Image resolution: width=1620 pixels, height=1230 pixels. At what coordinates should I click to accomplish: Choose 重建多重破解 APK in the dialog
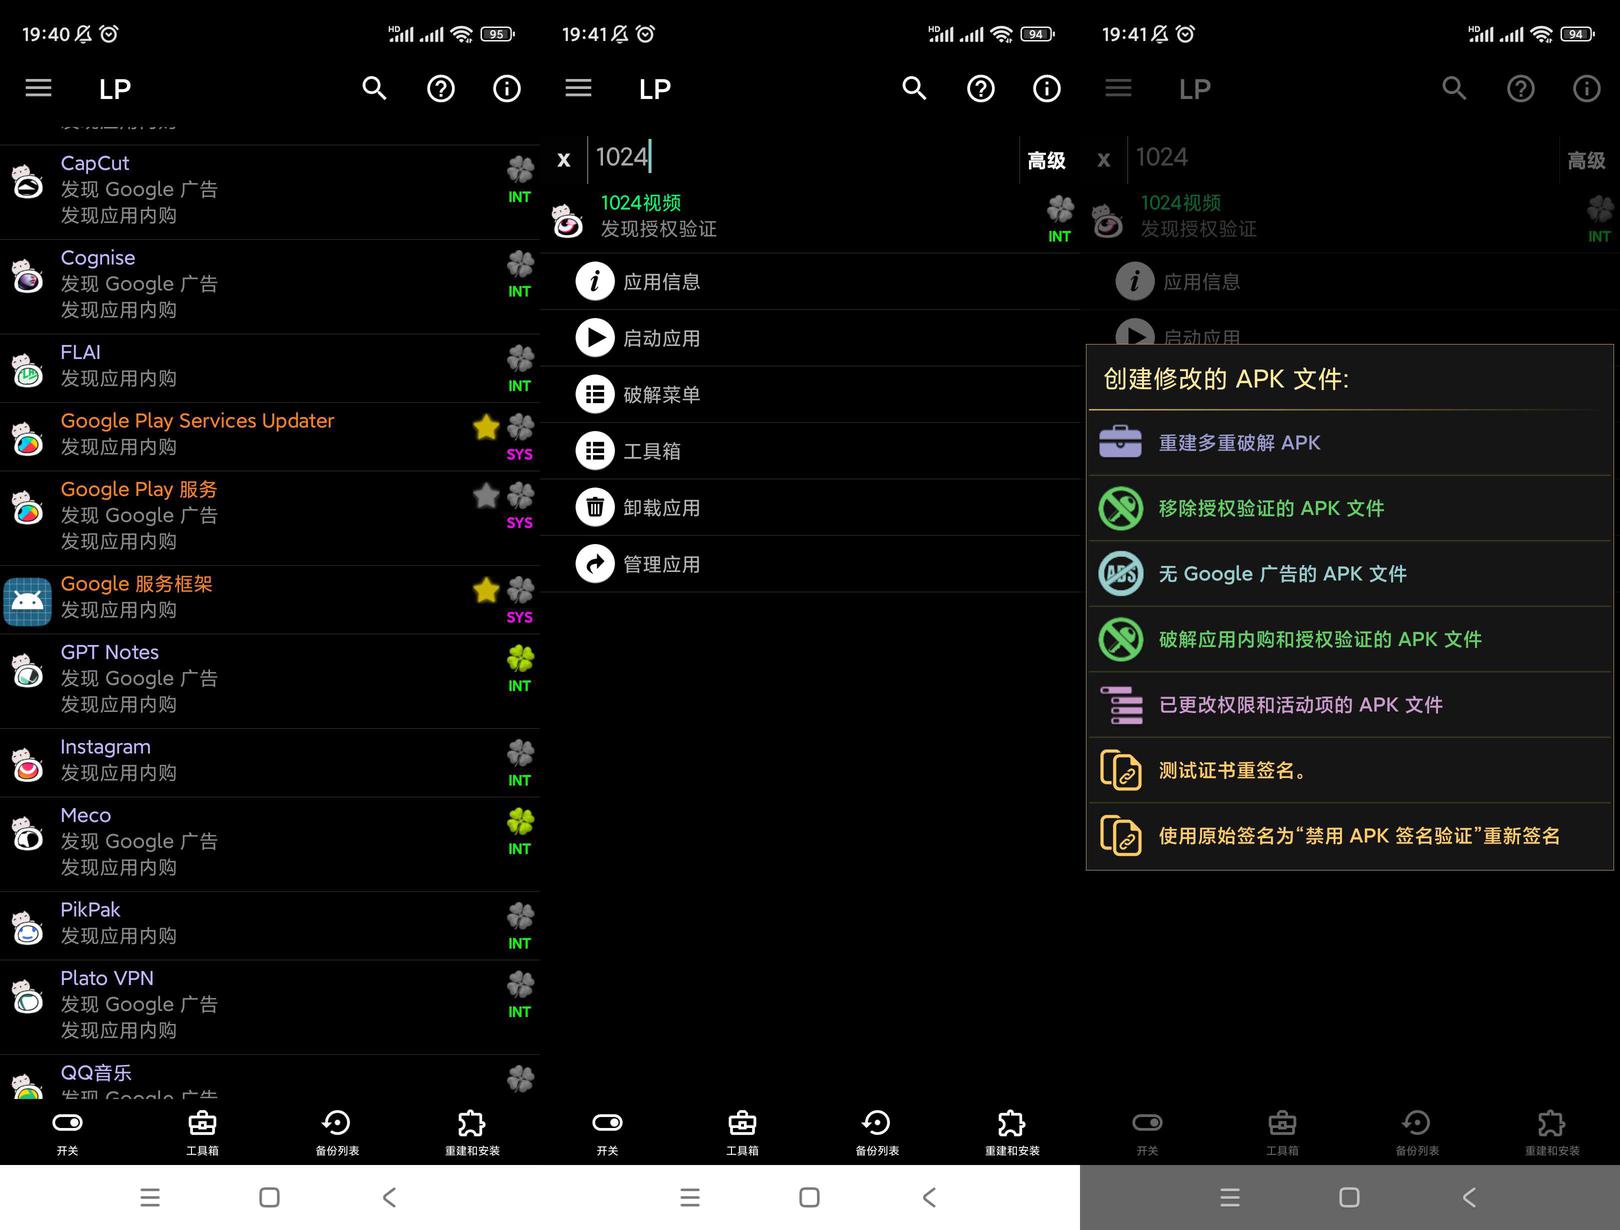point(1350,443)
